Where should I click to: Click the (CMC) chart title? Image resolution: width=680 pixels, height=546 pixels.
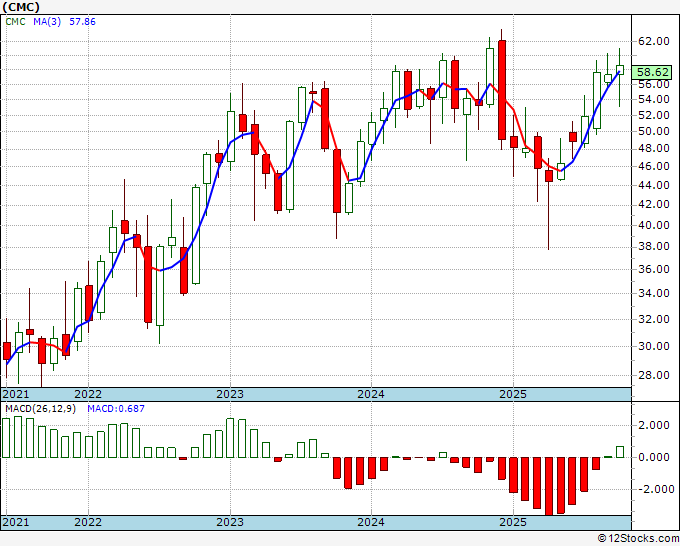point(21,7)
